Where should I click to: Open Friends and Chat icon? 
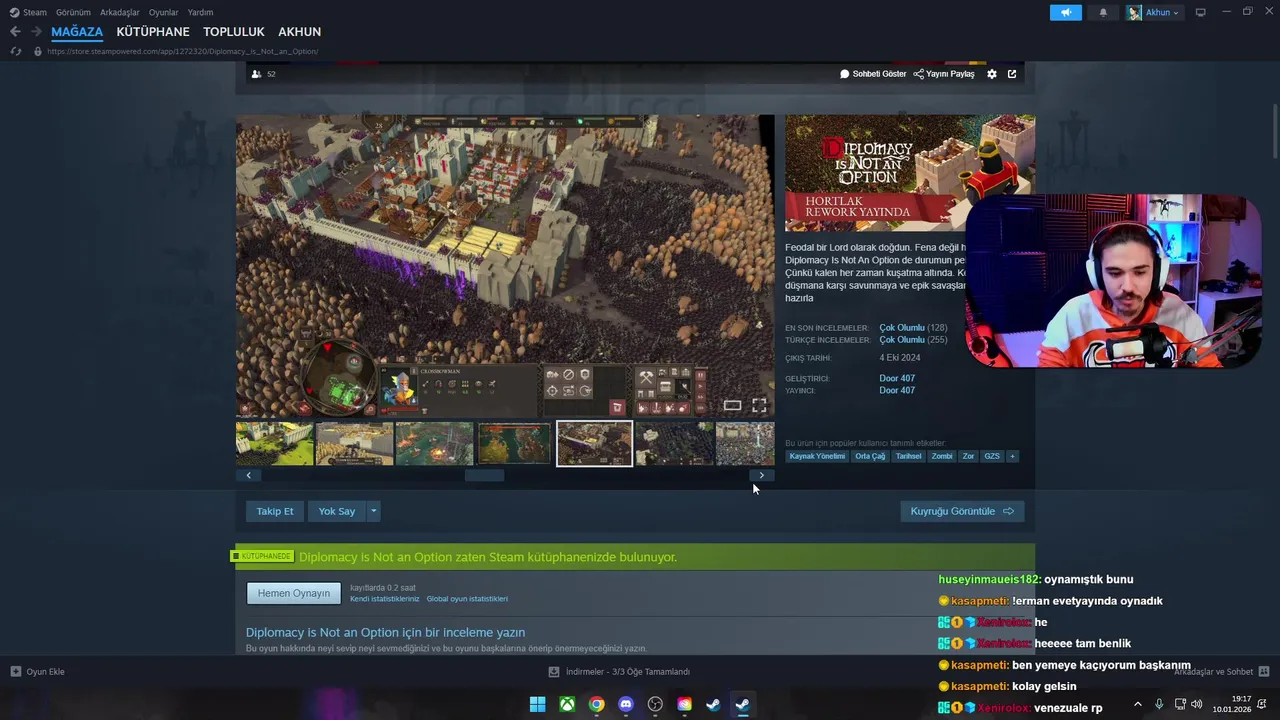[1264, 672]
